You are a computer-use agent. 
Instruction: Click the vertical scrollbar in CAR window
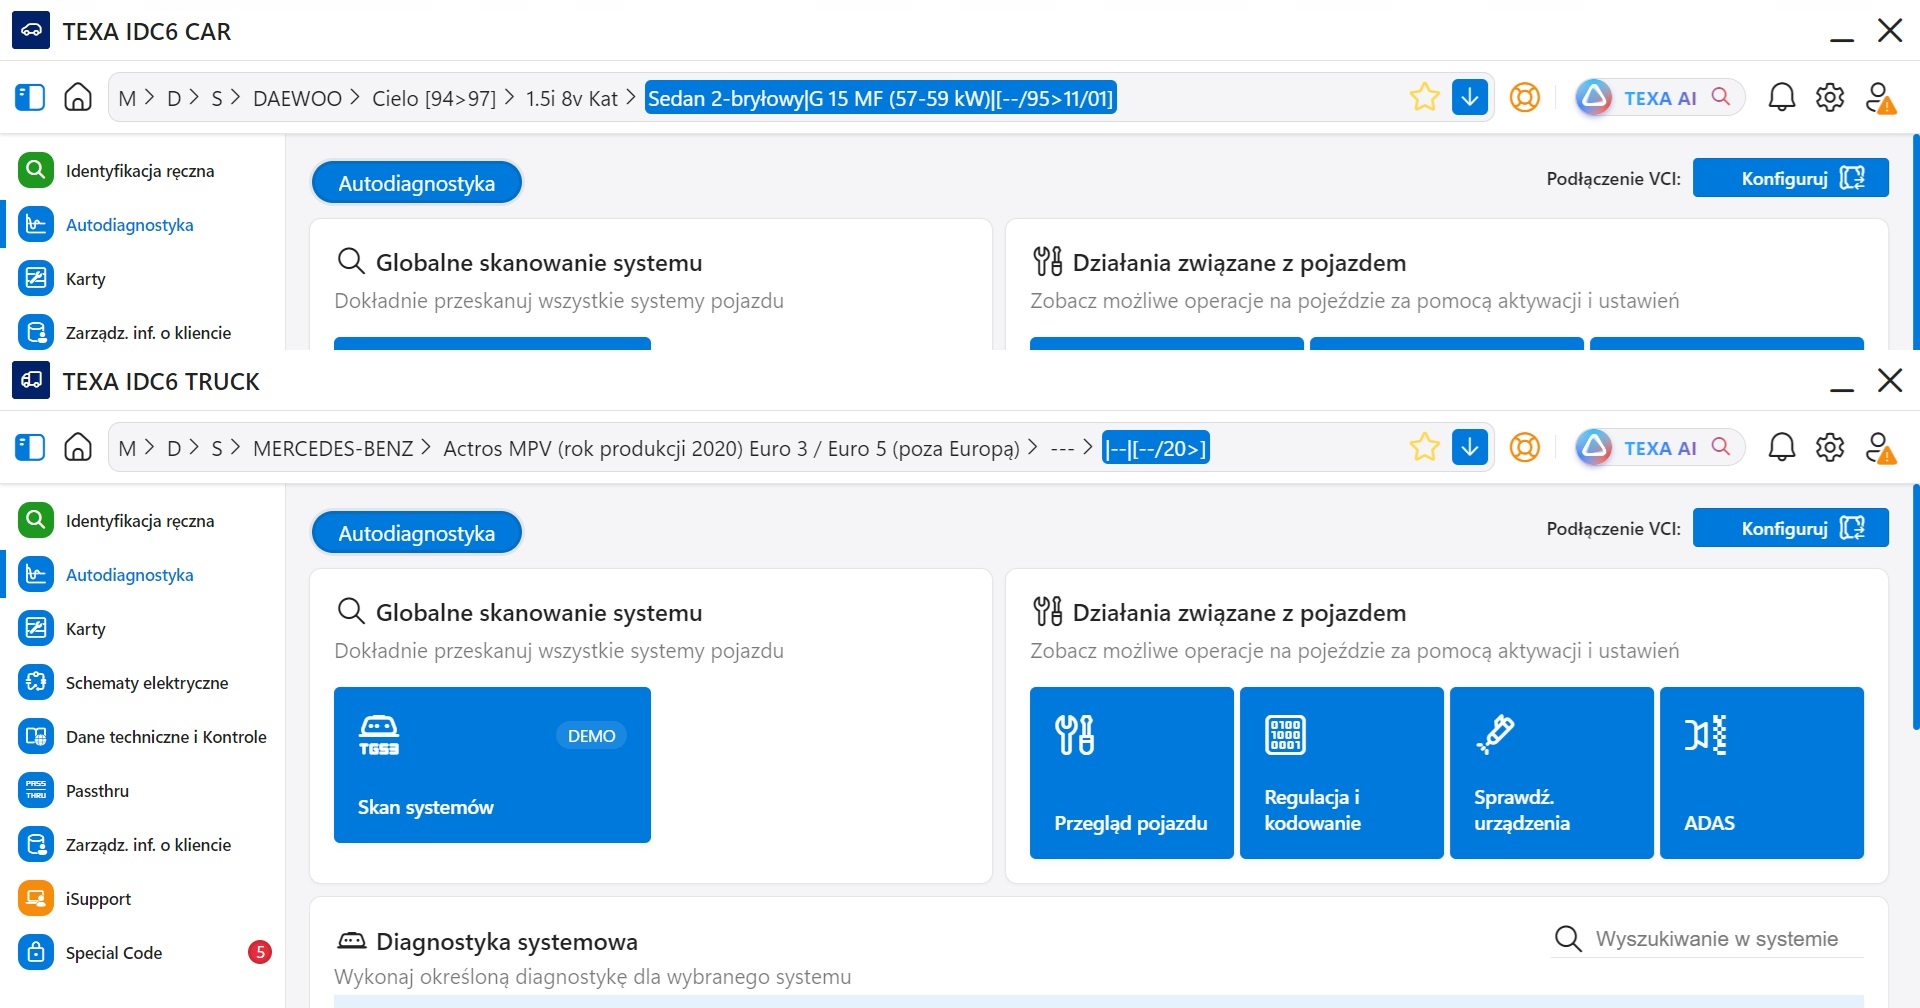pyautogui.click(x=1915, y=242)
